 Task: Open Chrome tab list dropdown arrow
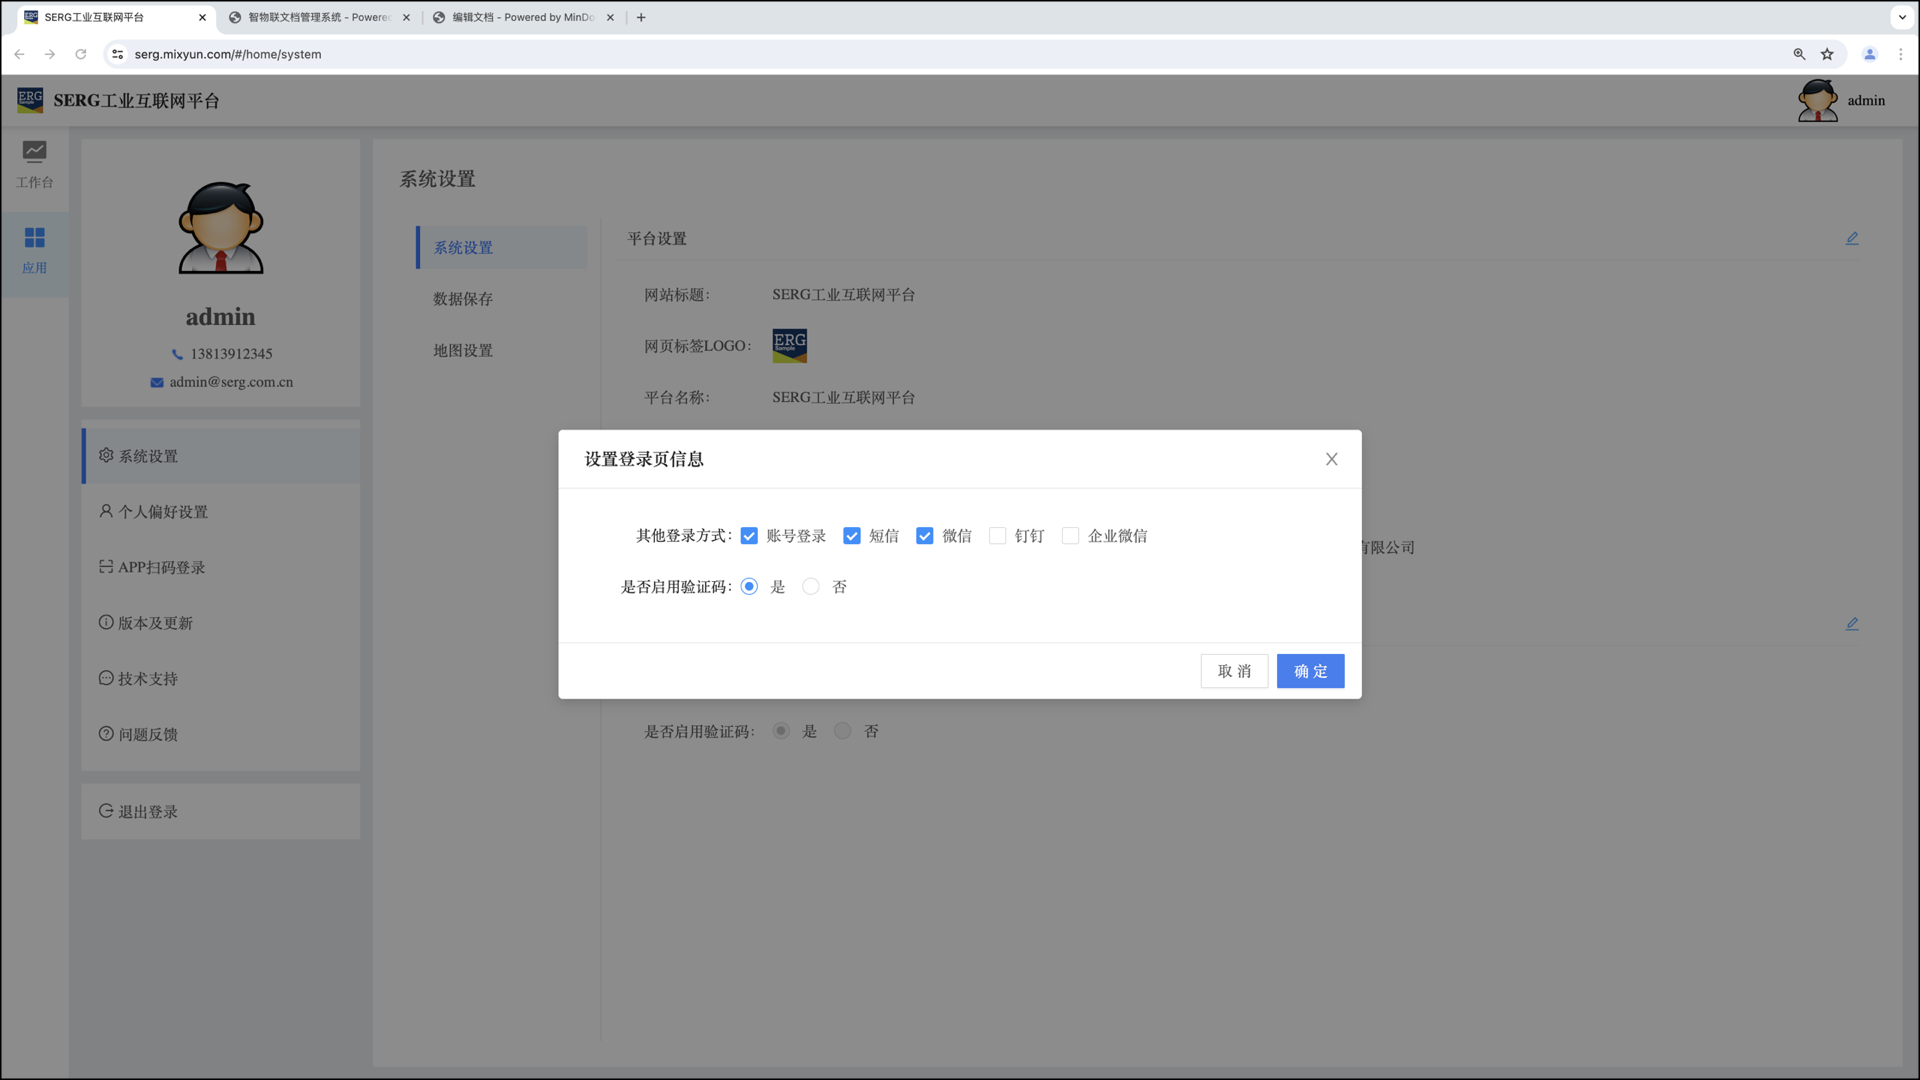click(1902, 17)
